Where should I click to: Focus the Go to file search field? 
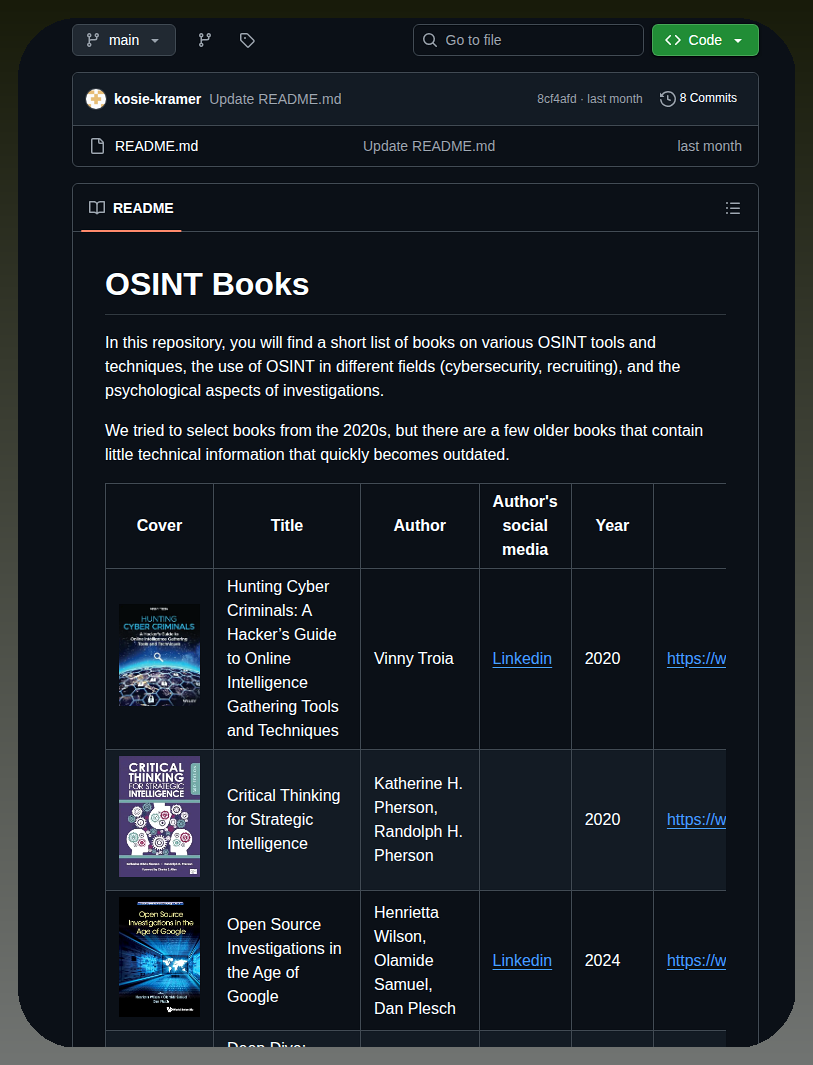528,40
